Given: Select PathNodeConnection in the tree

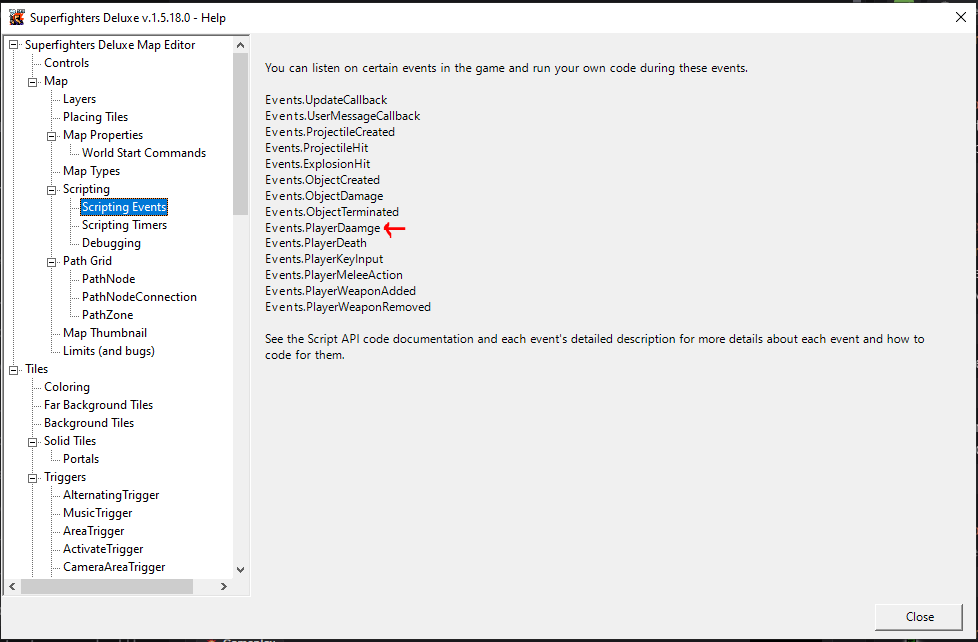Looking at the screenshot, I should pos(139,297).
